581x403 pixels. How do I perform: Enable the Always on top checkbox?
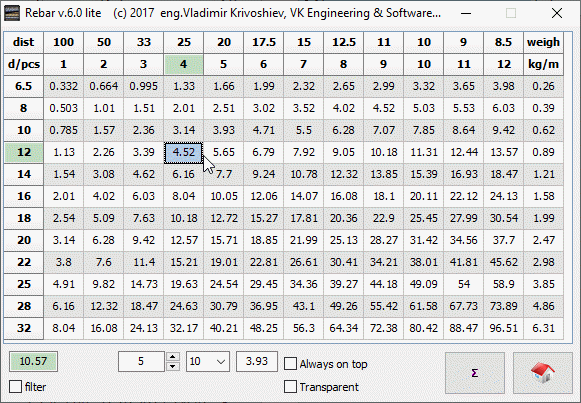(x=290, y=364)
